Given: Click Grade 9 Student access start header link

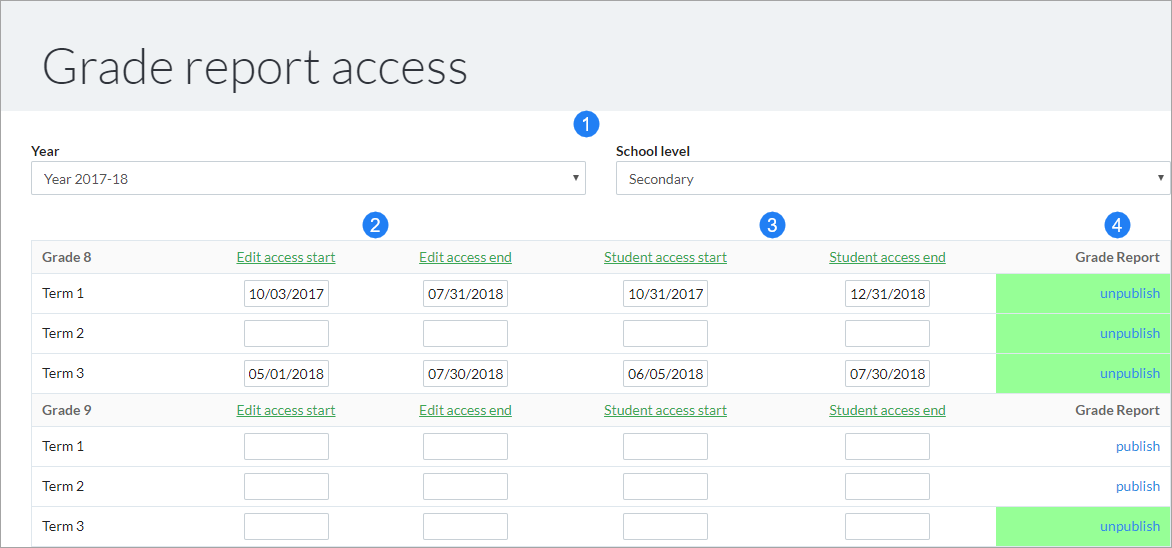Looking at the screenshot, I should [665, 410].
